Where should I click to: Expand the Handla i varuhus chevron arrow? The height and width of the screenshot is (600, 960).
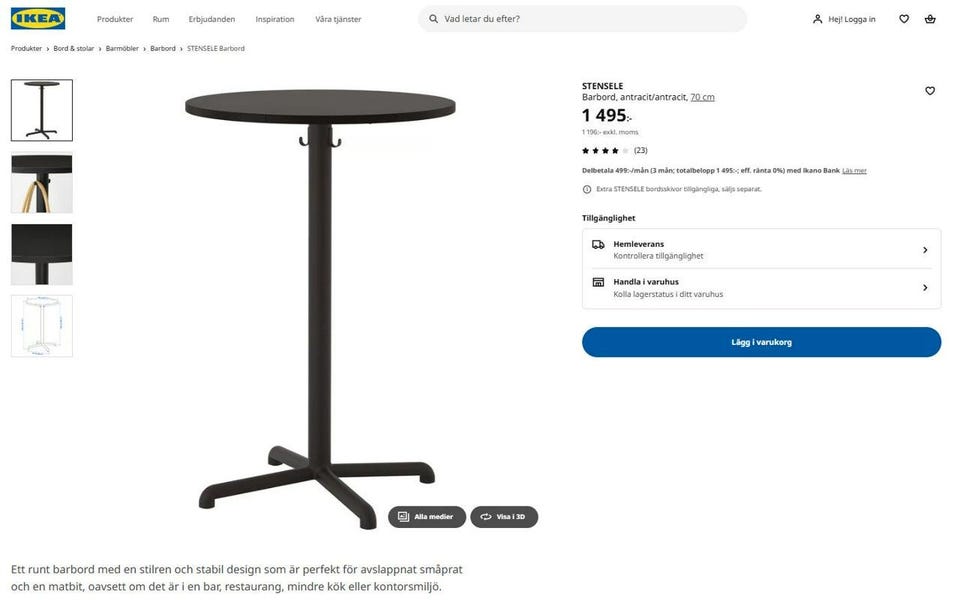pyautogui.click(x=925, y=288)
